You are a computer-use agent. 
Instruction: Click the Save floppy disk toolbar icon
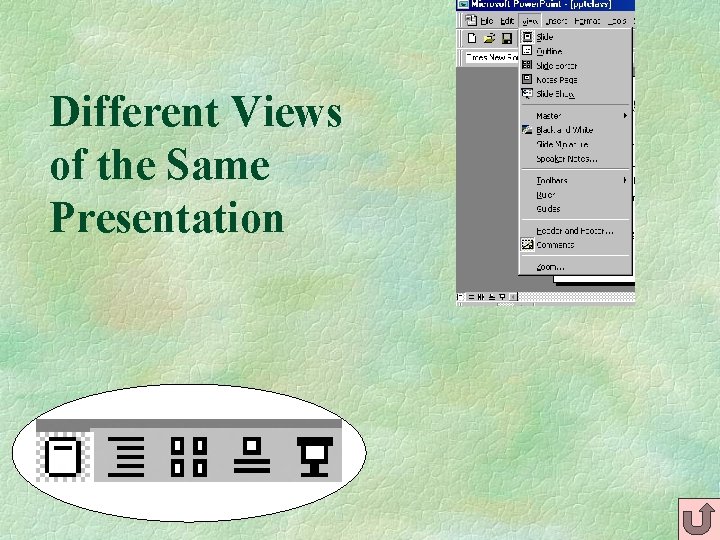point(507,38)
